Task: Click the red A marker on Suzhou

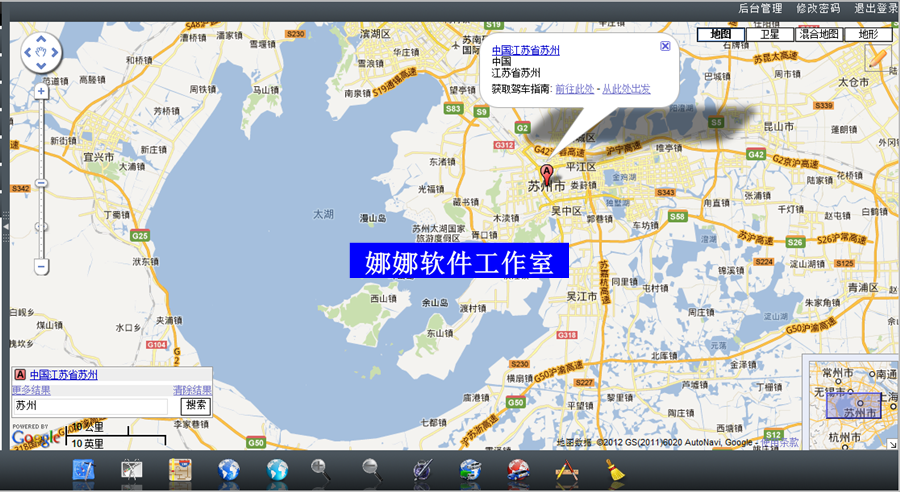Action: [x=547, y=175]
